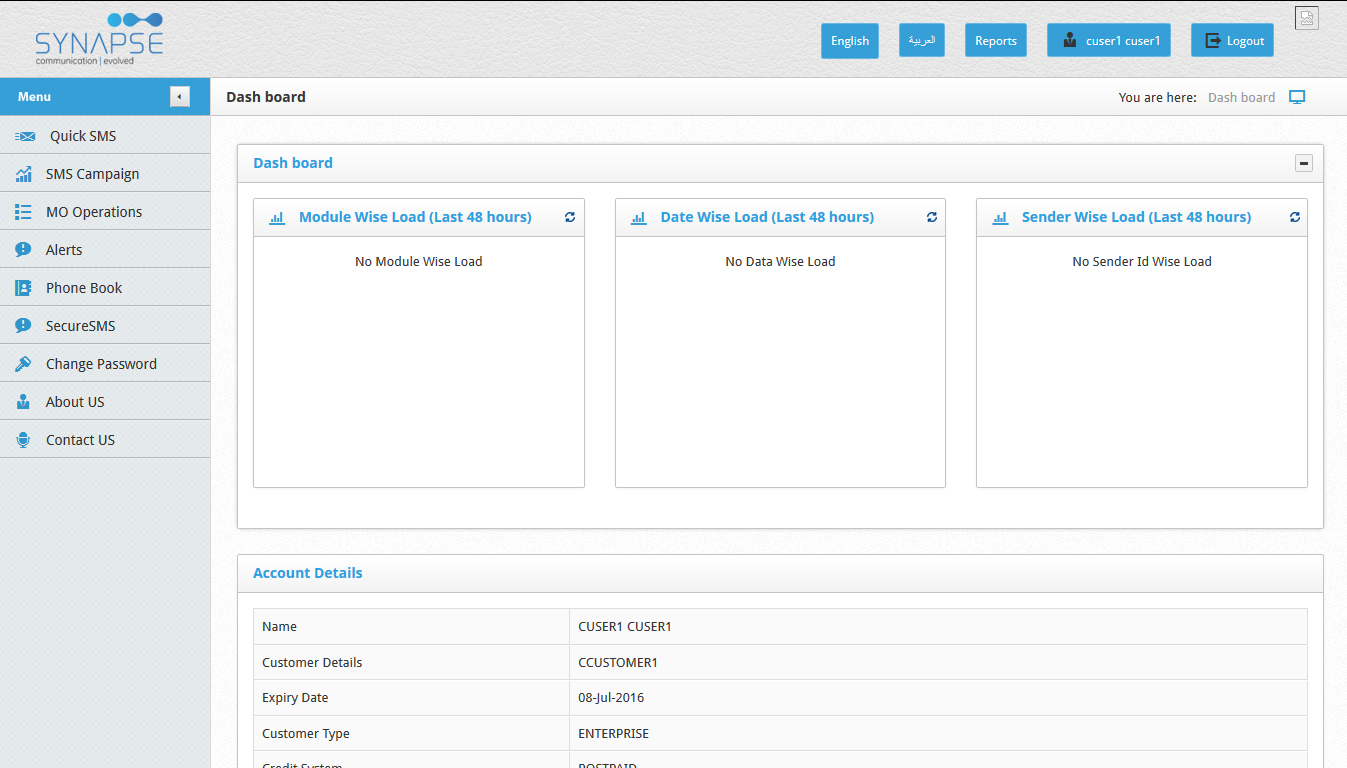Refresh the Sender Wise Load panel
Screen dimensions: 1347x768
1294,217
